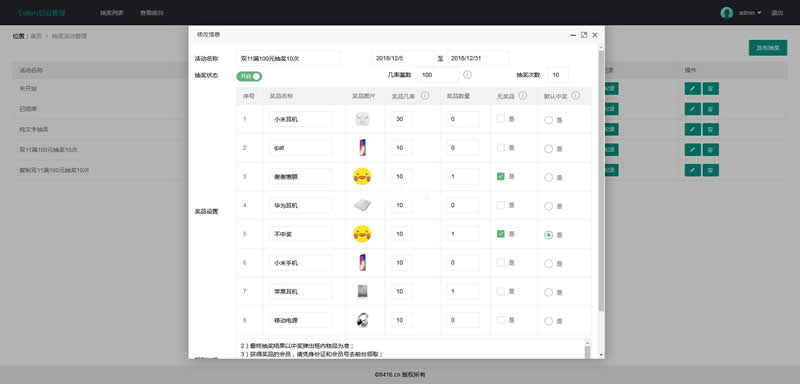Check 无奖品 checkbox for 移动电源
Screen dimensions: 800x384
(501, 320)
